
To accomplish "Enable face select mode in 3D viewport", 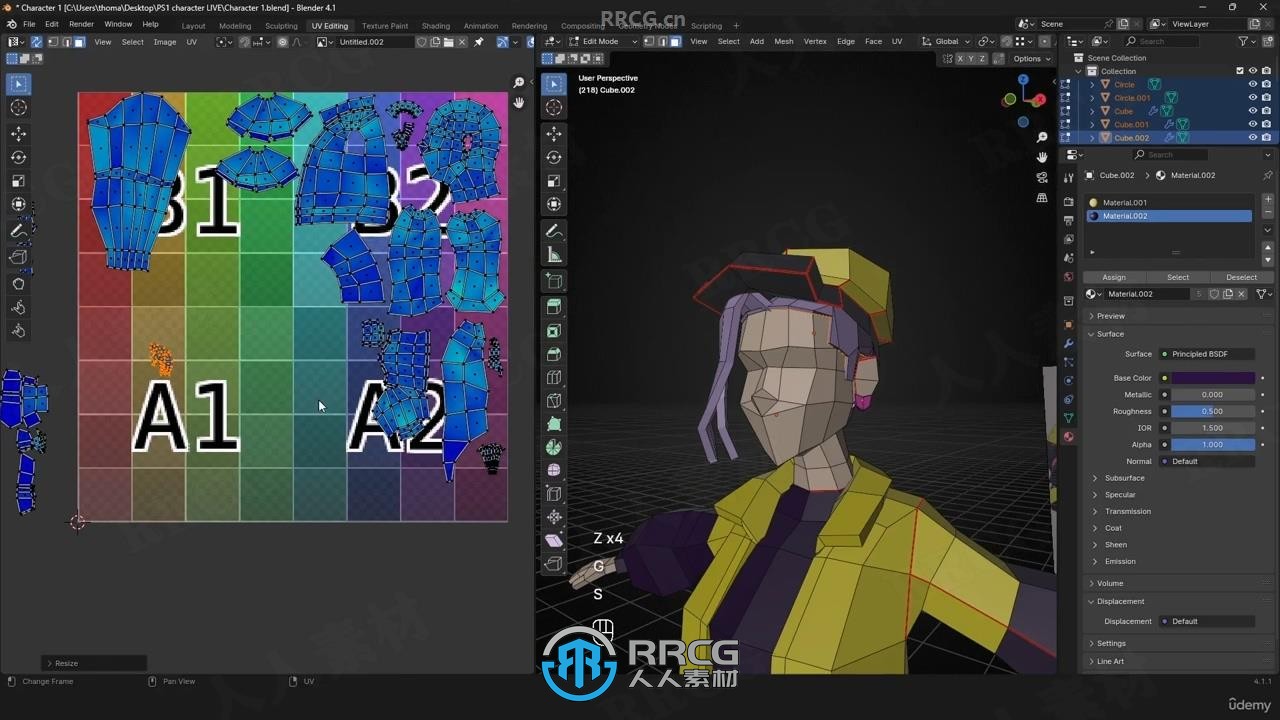I will click(x=676, y=42).
